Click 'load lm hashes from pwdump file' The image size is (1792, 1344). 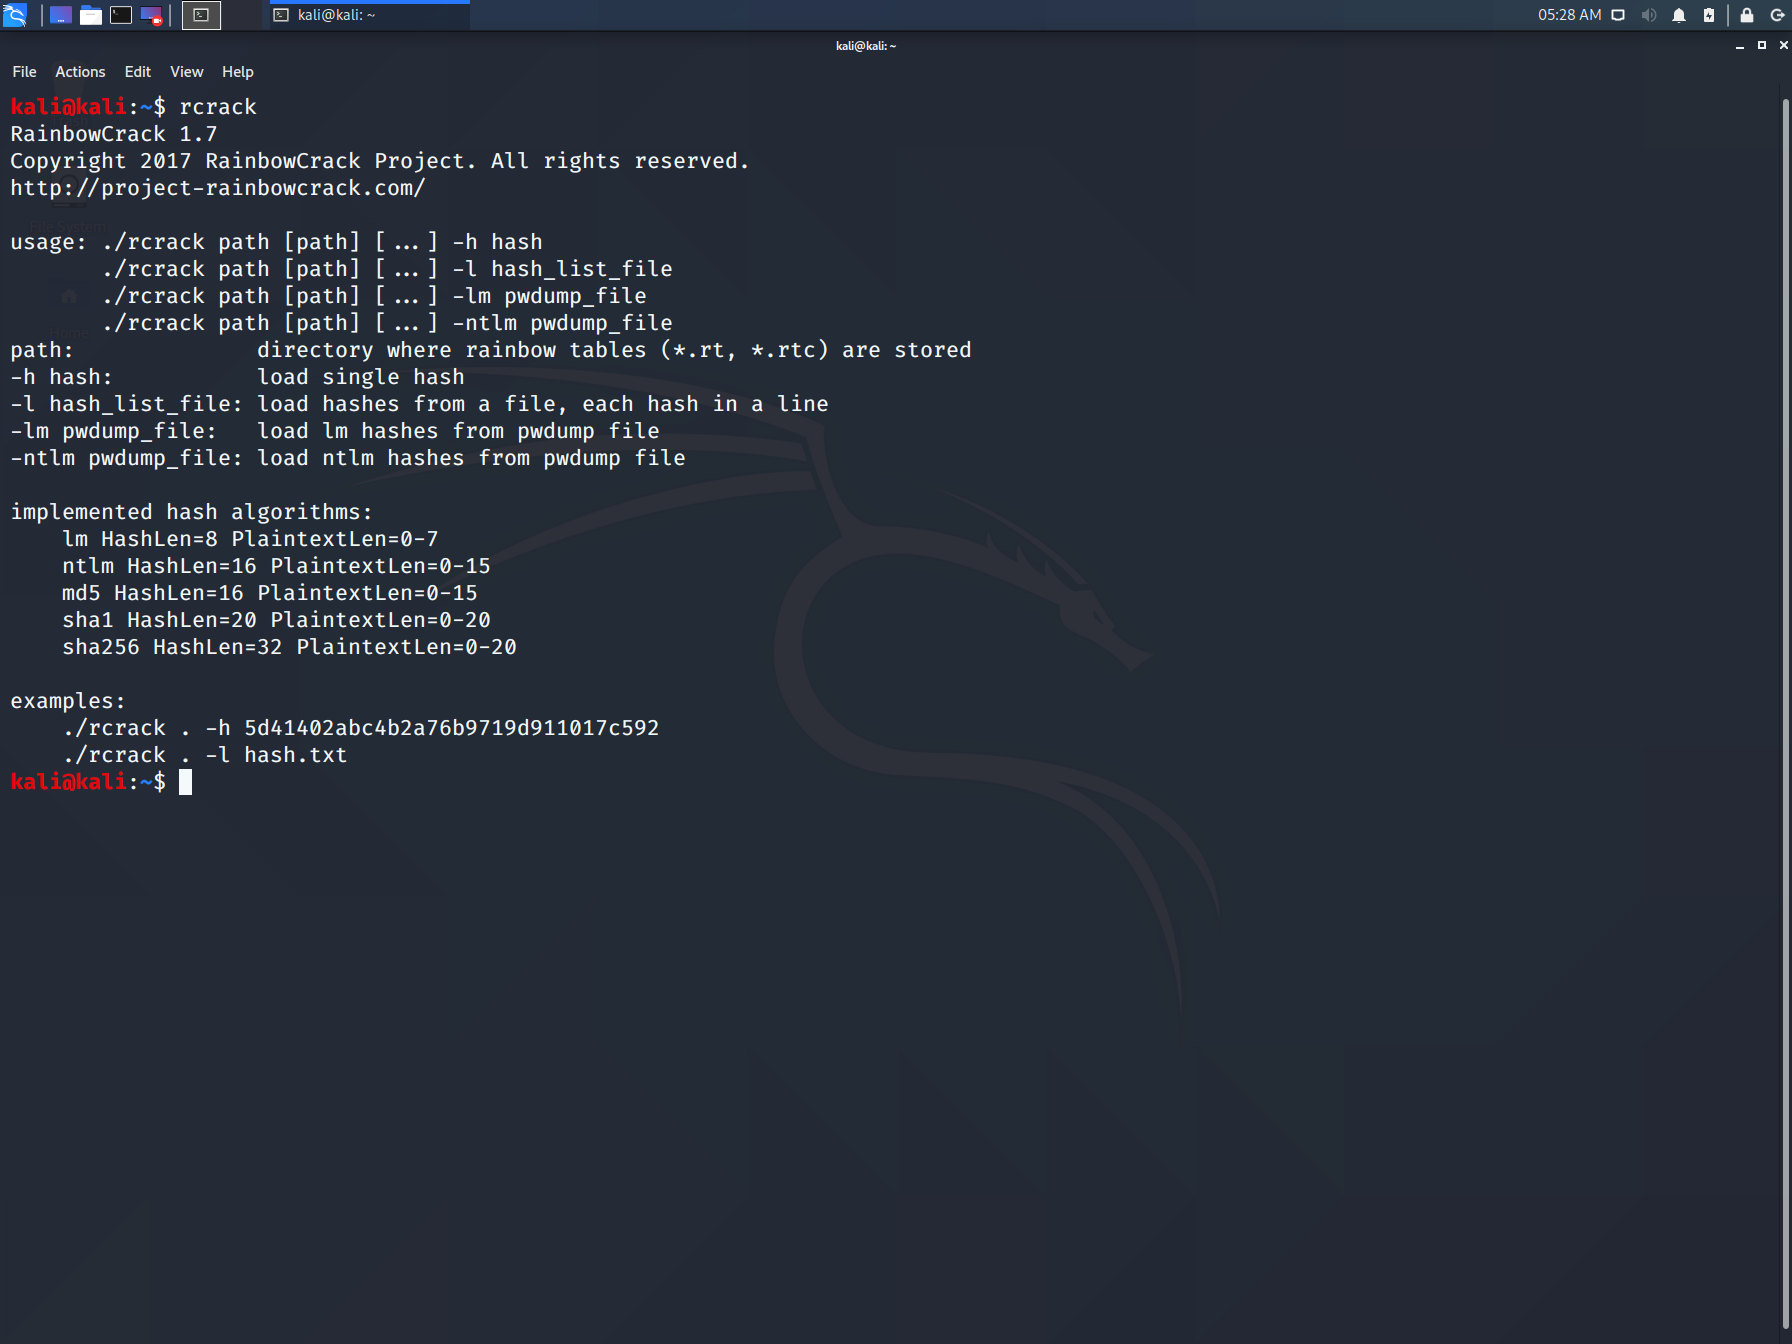pos(458,431)
